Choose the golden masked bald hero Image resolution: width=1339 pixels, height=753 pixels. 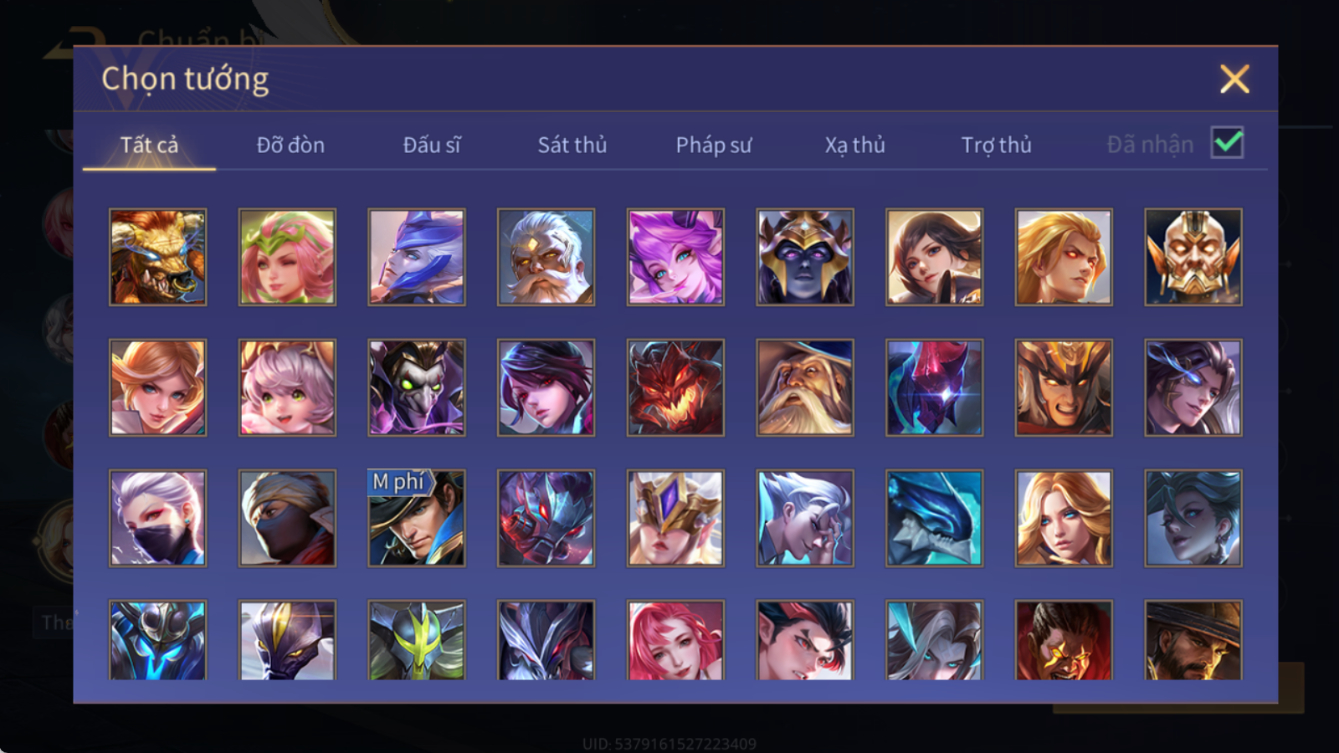pyautogui.click(x=1193, y=257)
